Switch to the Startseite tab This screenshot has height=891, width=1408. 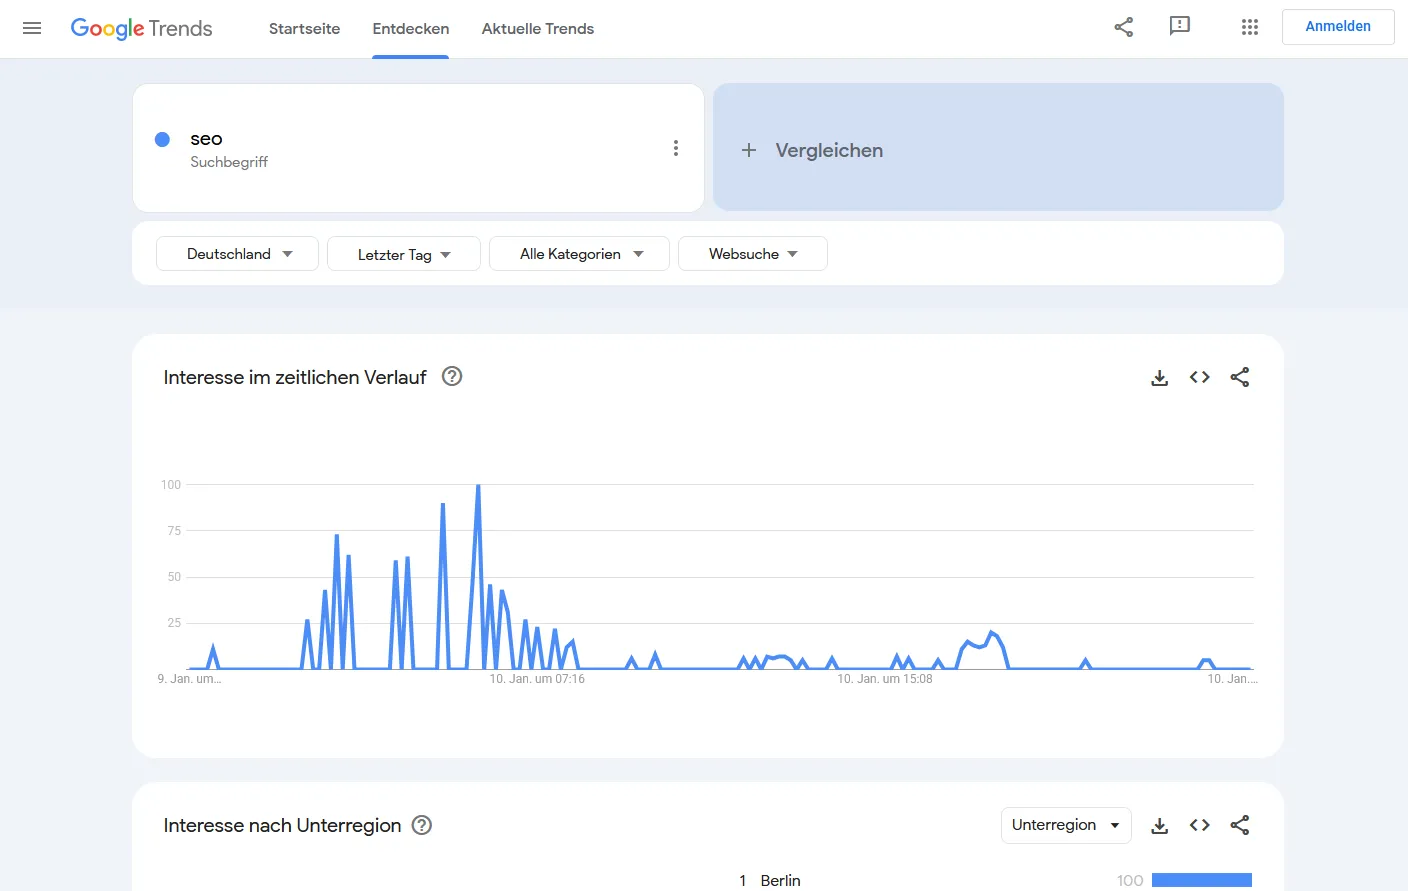point(304,29)
